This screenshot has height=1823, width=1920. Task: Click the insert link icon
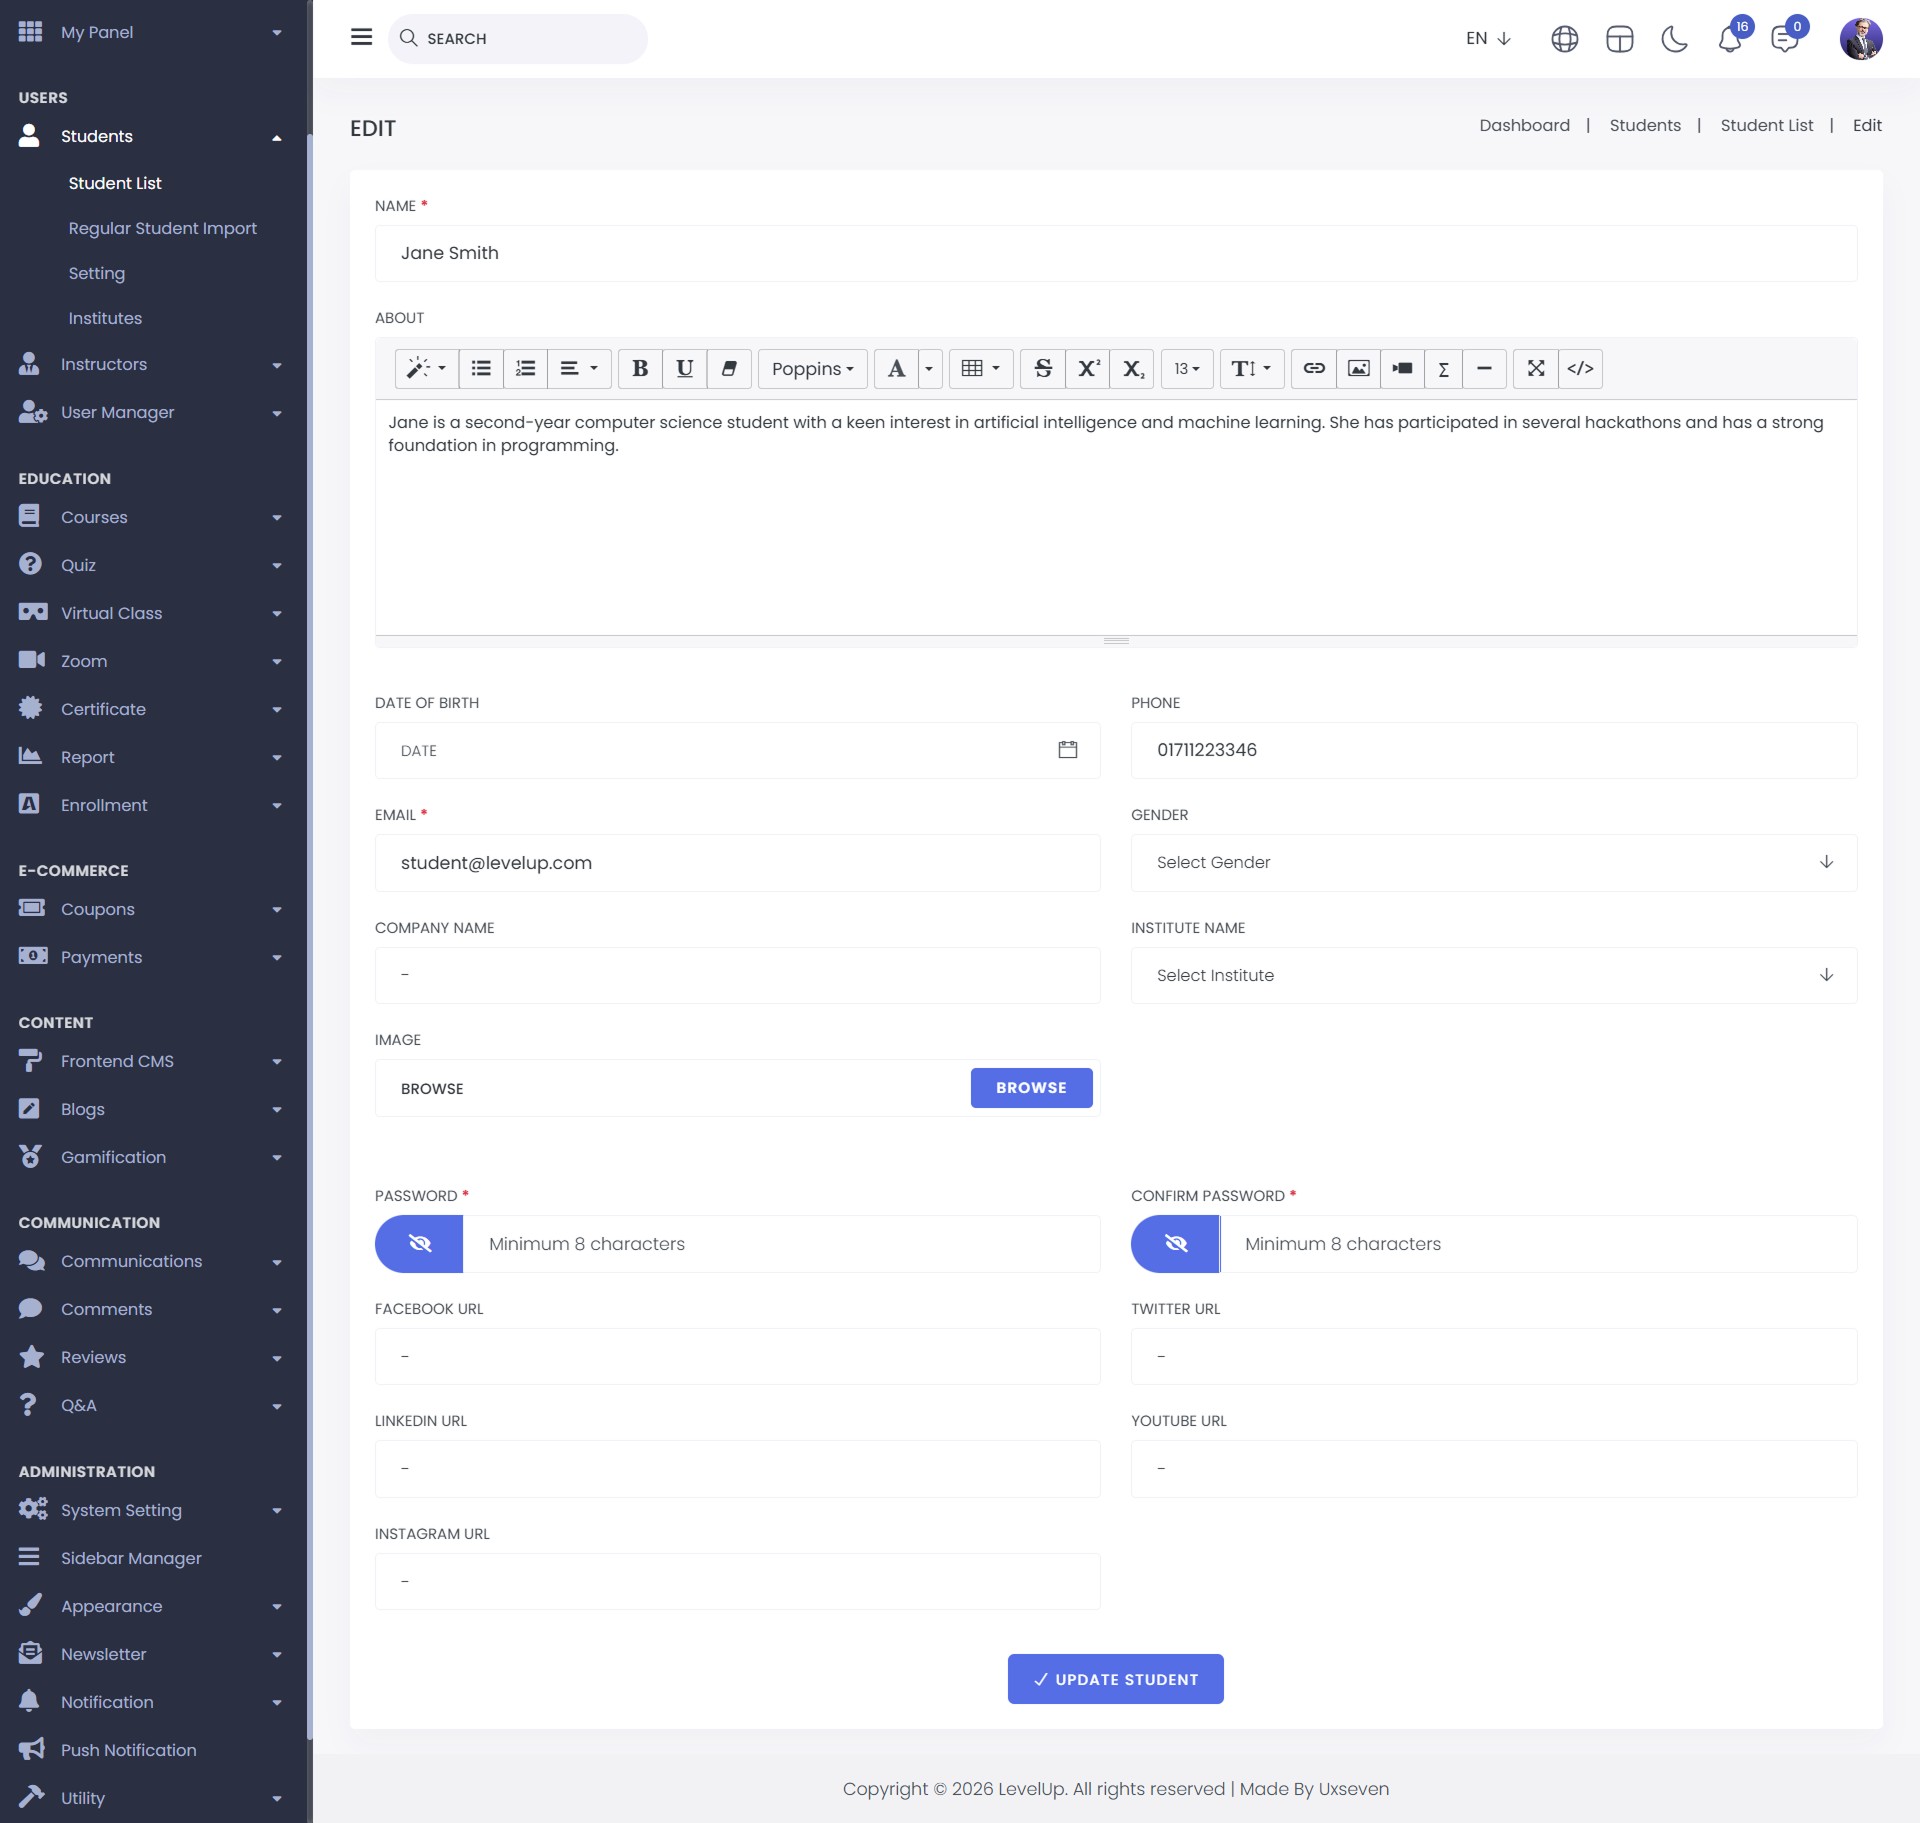coord(1314,369)
